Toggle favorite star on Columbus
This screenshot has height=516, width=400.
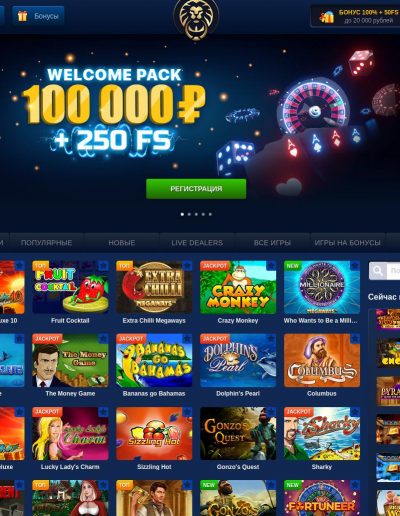coord(355,339)
